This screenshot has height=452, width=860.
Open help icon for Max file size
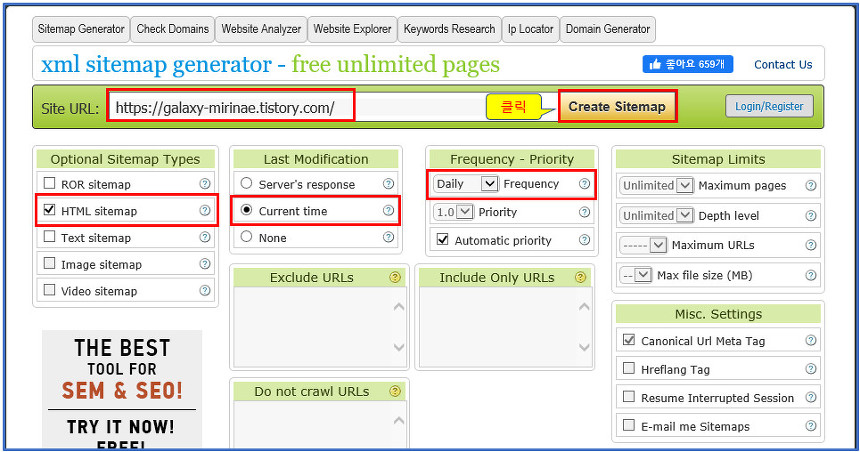811,275
